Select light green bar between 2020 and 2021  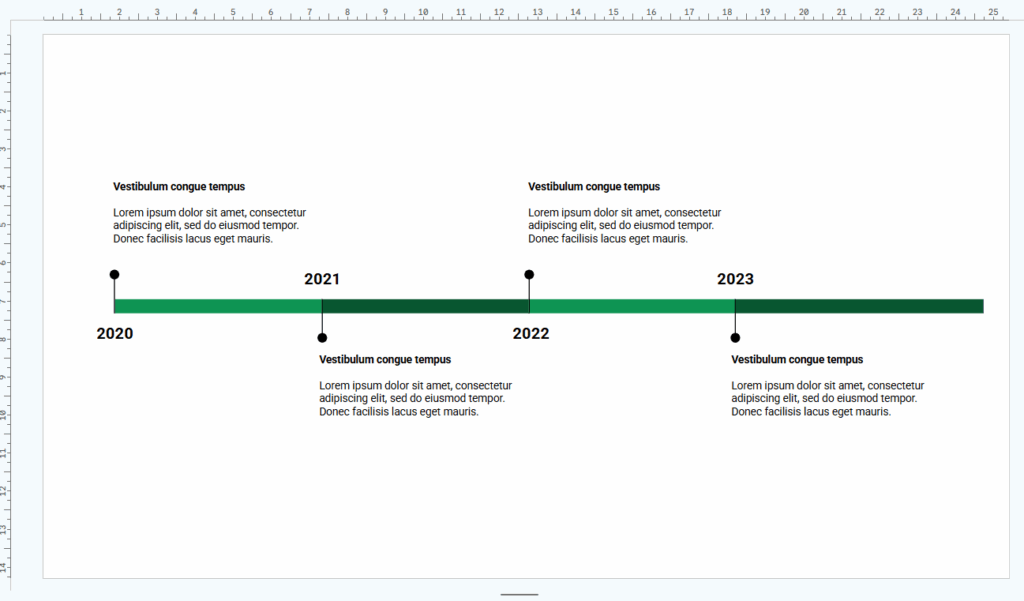point(218,306)
